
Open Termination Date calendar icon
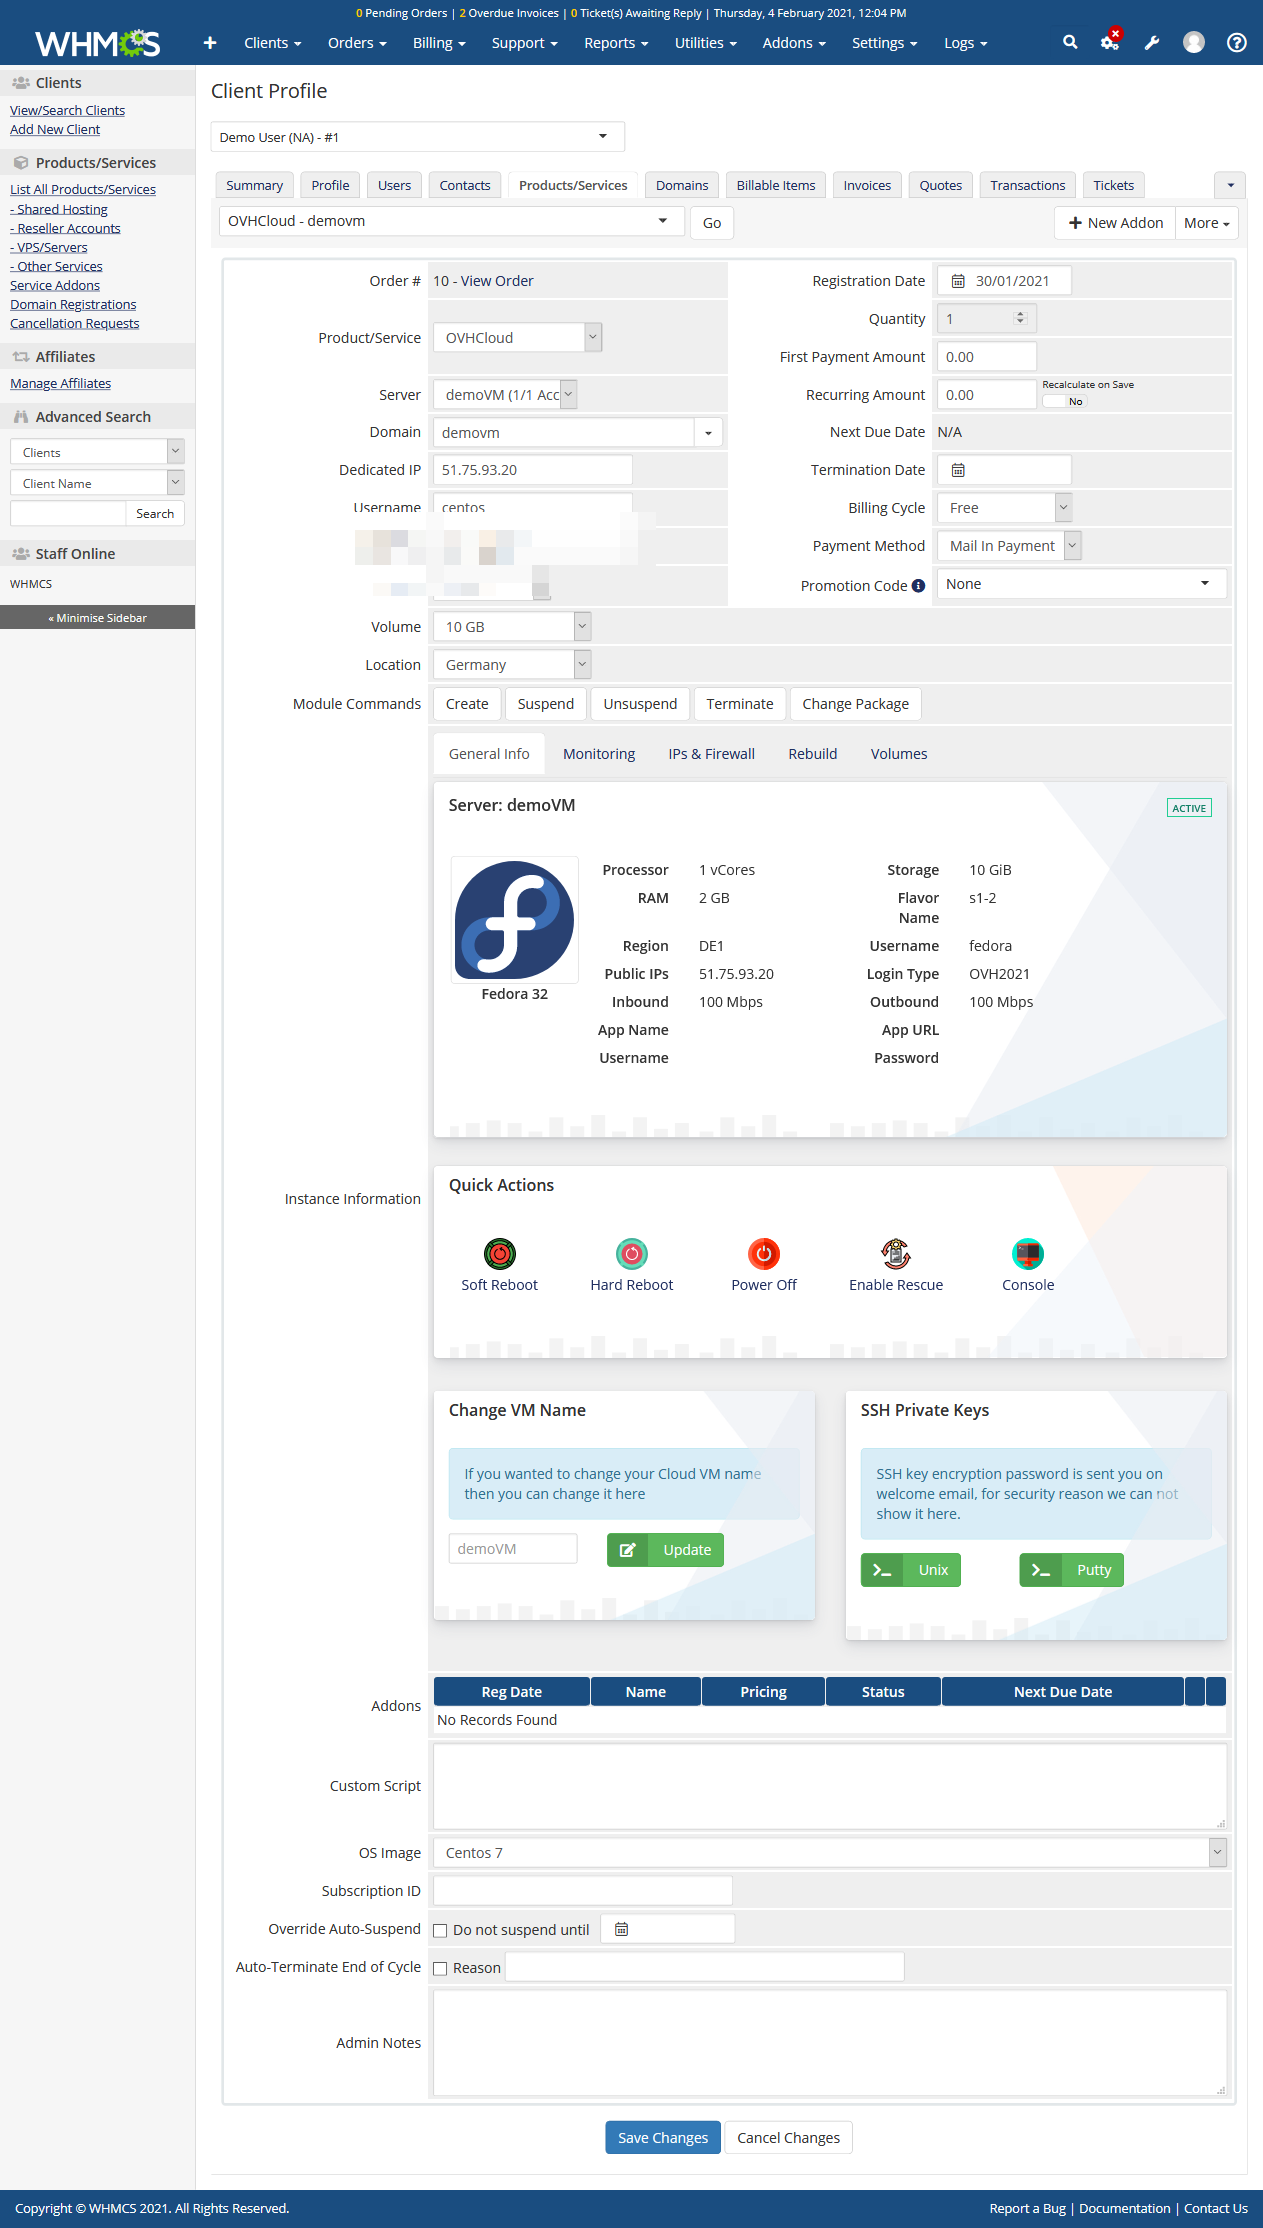(x=958, y=470)
